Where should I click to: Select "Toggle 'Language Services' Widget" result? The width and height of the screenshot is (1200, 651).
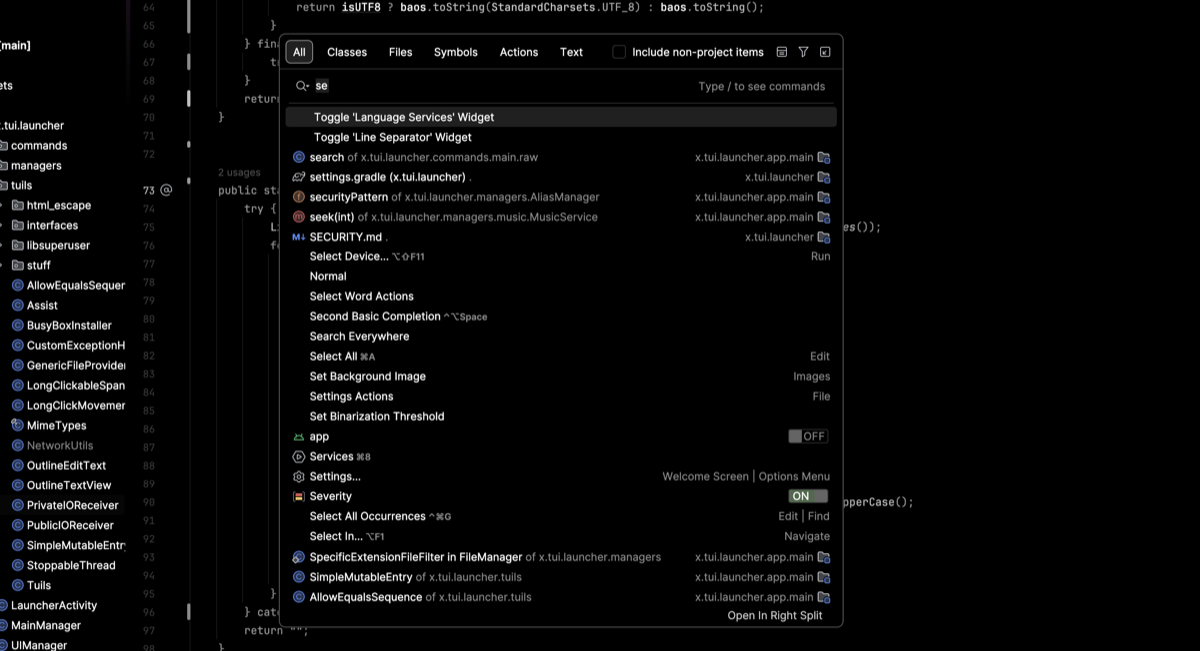click(x=561, y=117)
